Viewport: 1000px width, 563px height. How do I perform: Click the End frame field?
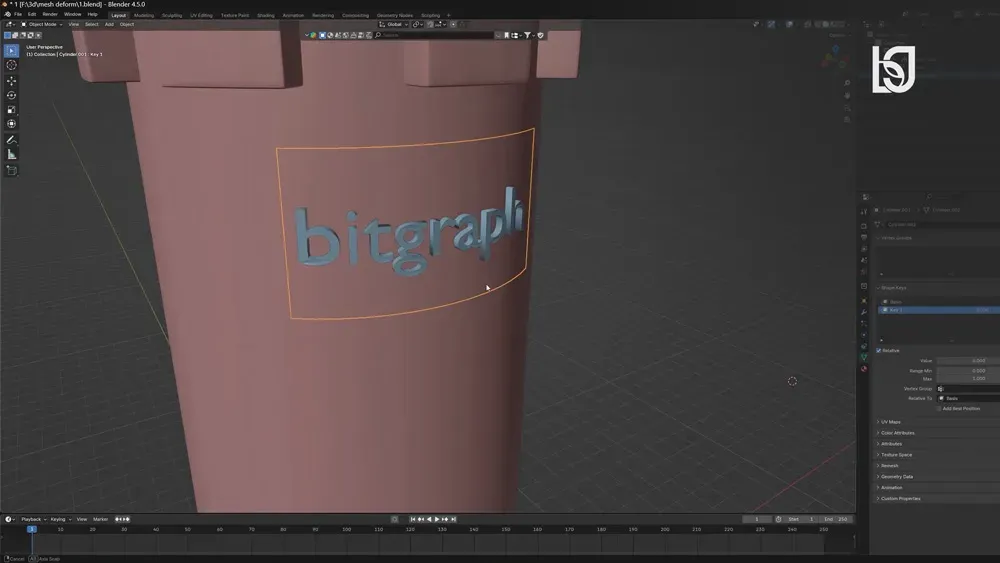tap(836, 519)
